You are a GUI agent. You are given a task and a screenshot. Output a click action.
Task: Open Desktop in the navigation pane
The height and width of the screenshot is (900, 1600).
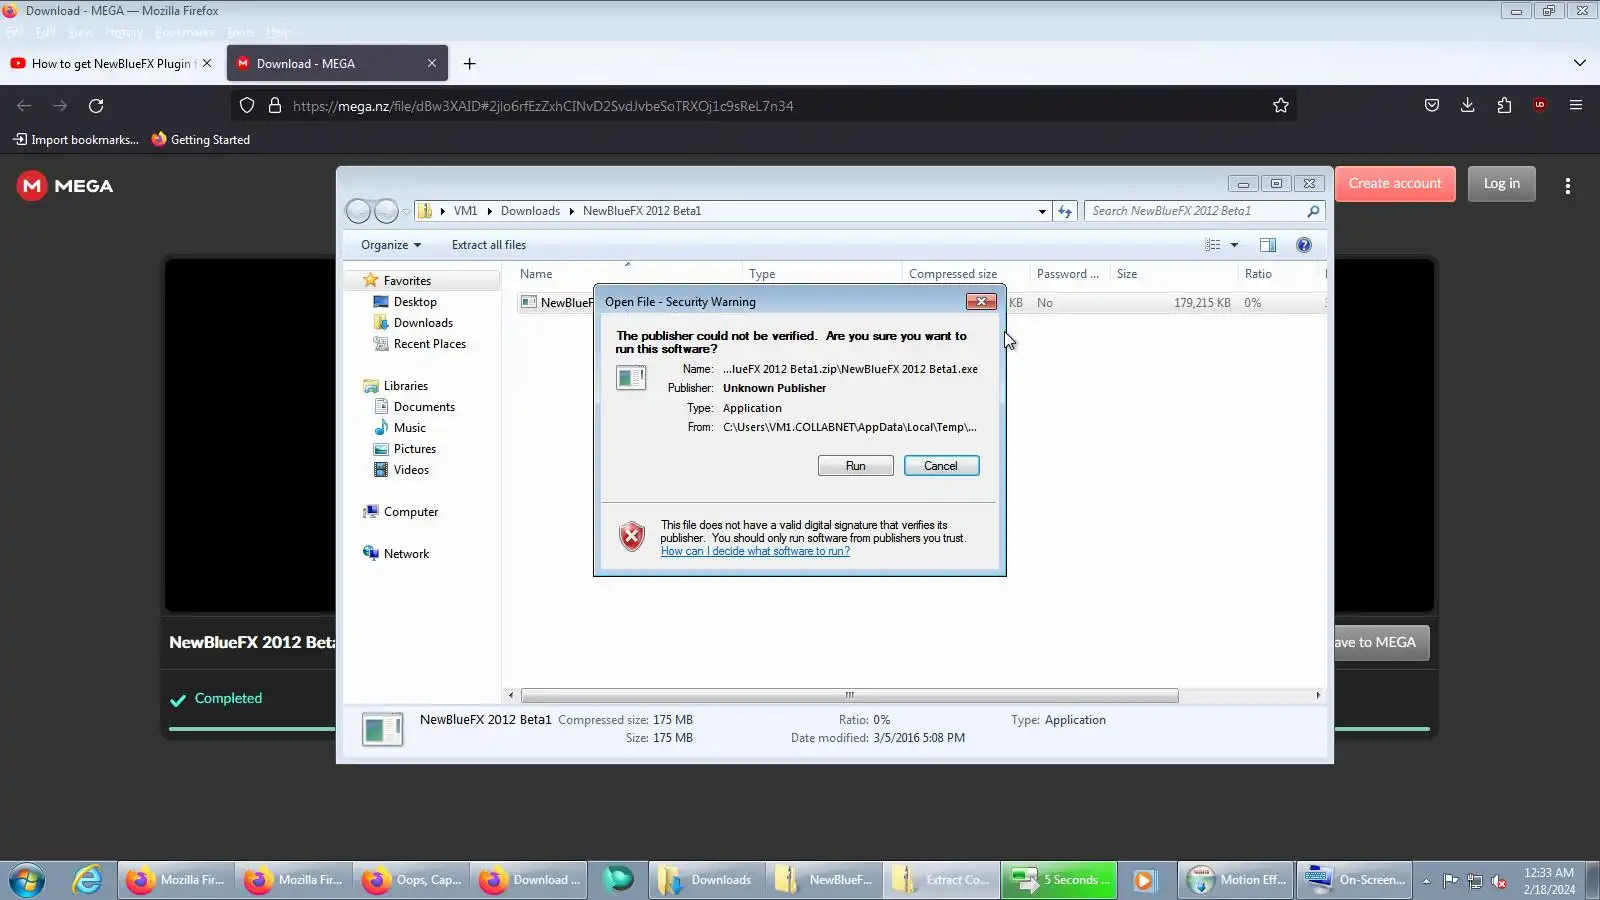415,302
